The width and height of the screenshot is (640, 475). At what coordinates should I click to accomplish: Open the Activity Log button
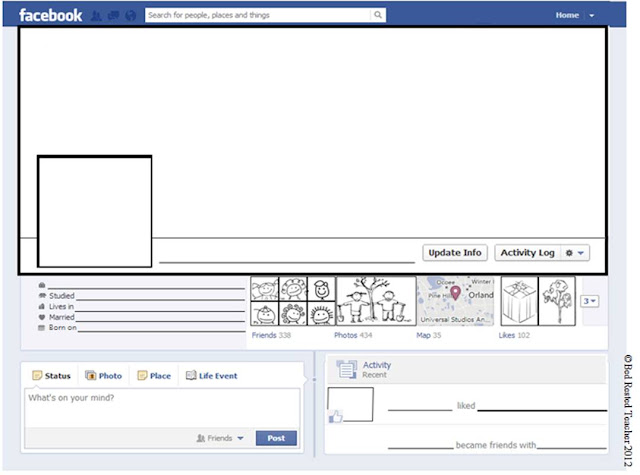(x=527, y=253)
